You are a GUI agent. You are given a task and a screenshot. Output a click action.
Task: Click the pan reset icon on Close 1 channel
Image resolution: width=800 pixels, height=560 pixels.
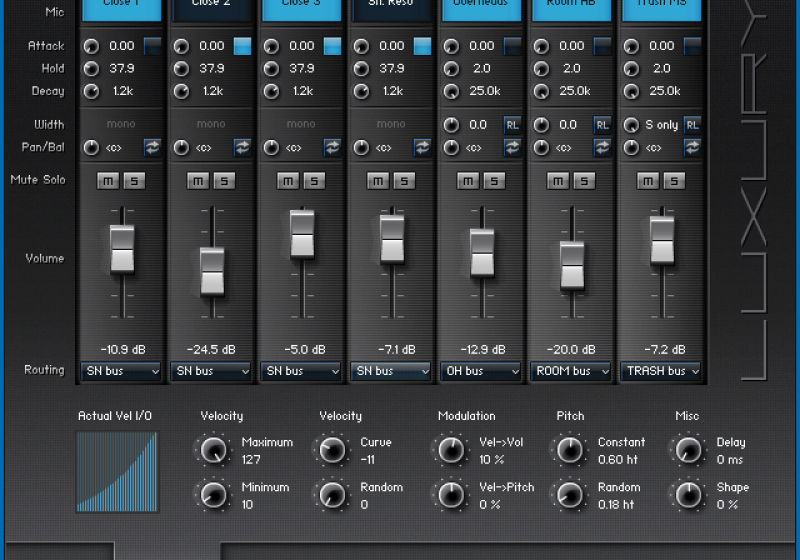tap(153, 148)
